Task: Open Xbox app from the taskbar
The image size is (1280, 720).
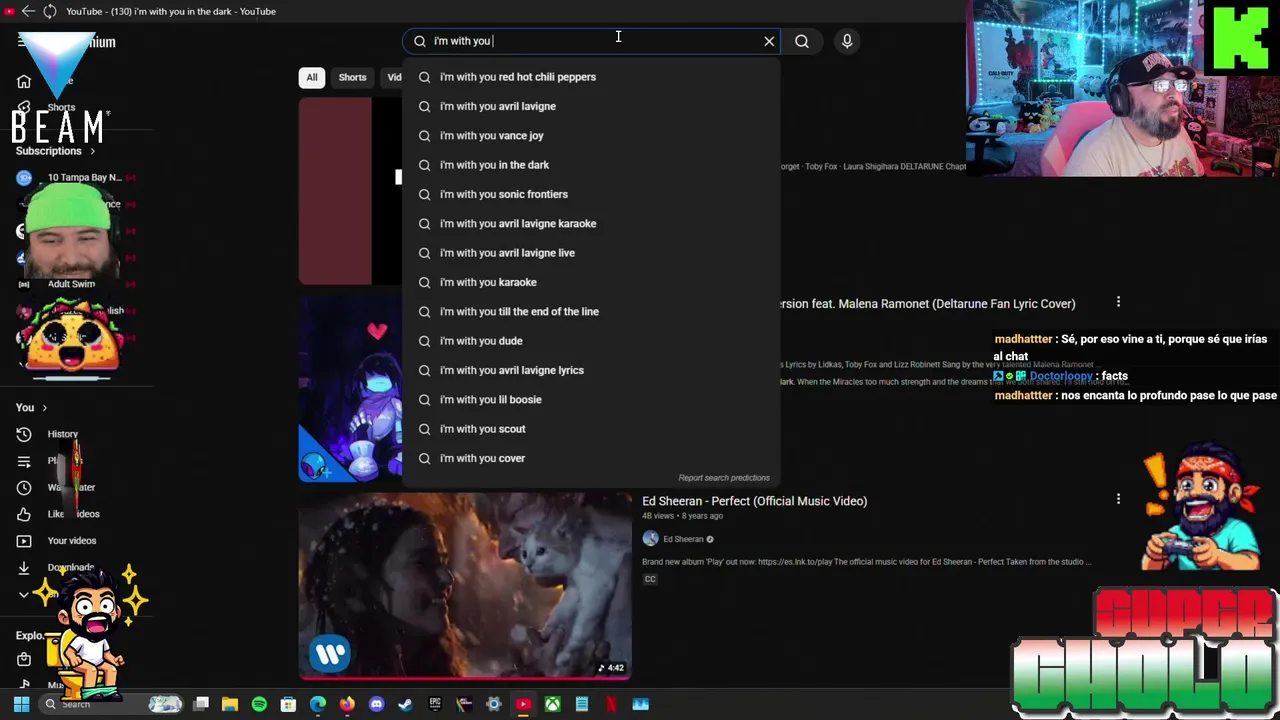Action: [552, 704]
